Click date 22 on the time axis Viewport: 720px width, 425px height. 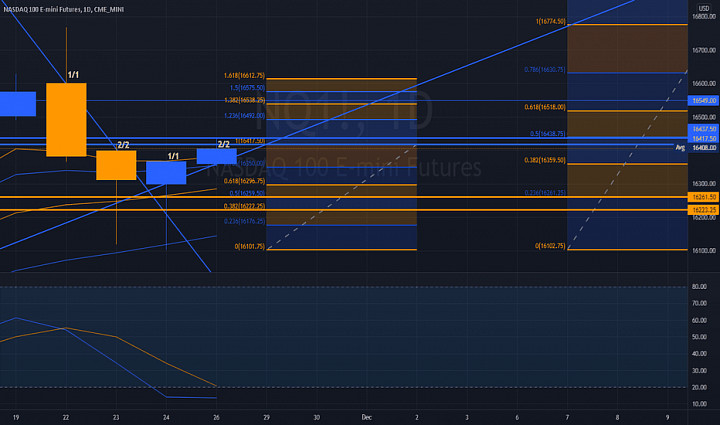coord(66,417)
